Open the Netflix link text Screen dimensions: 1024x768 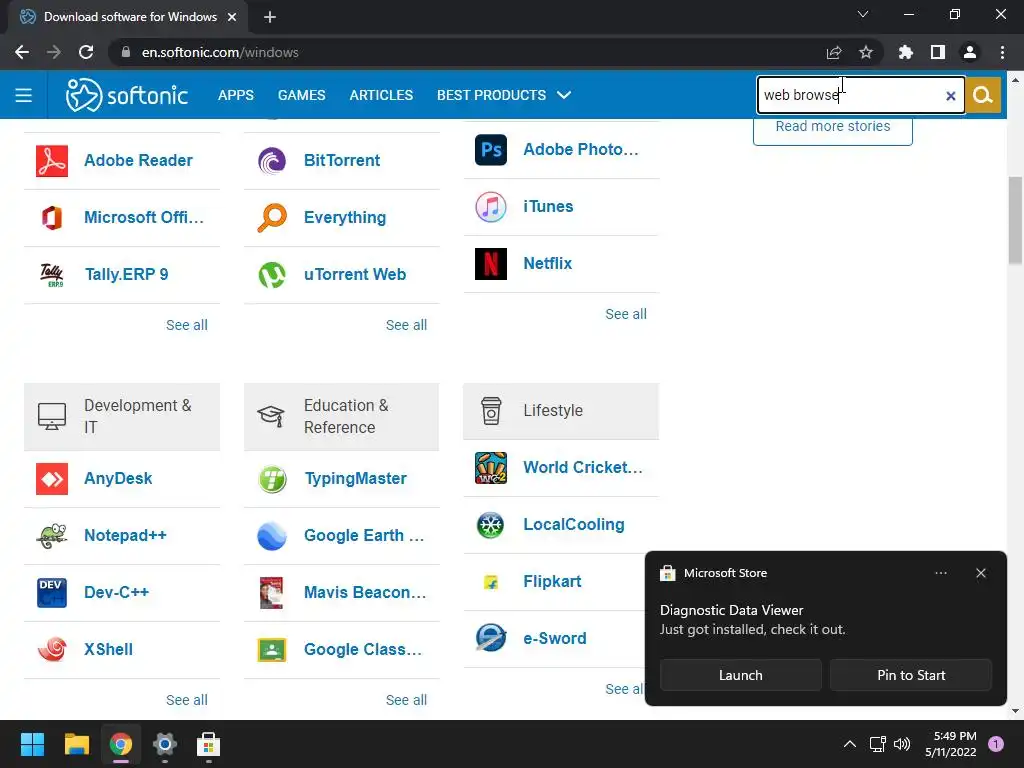tap(548, 264)
